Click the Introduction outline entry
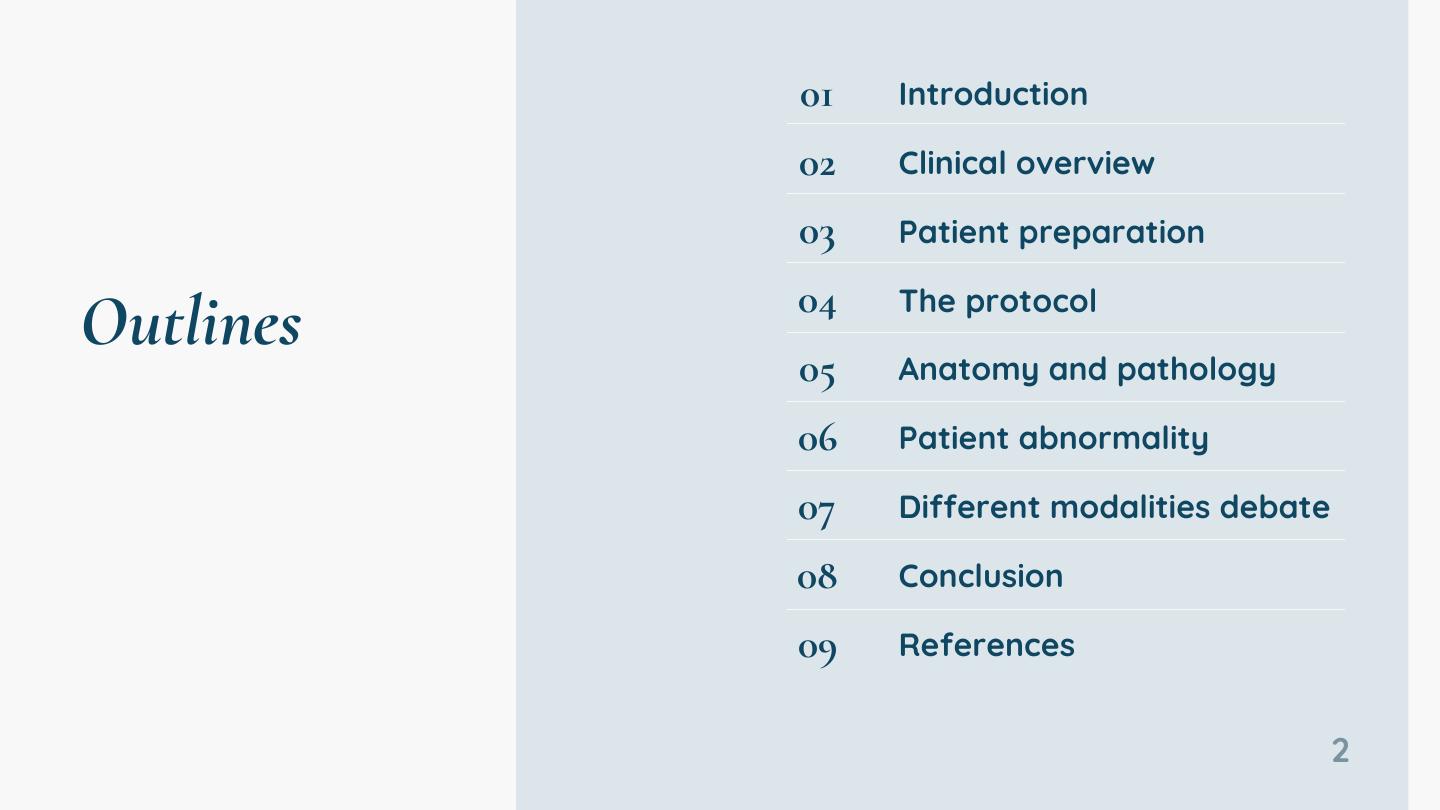 (992, 94)
